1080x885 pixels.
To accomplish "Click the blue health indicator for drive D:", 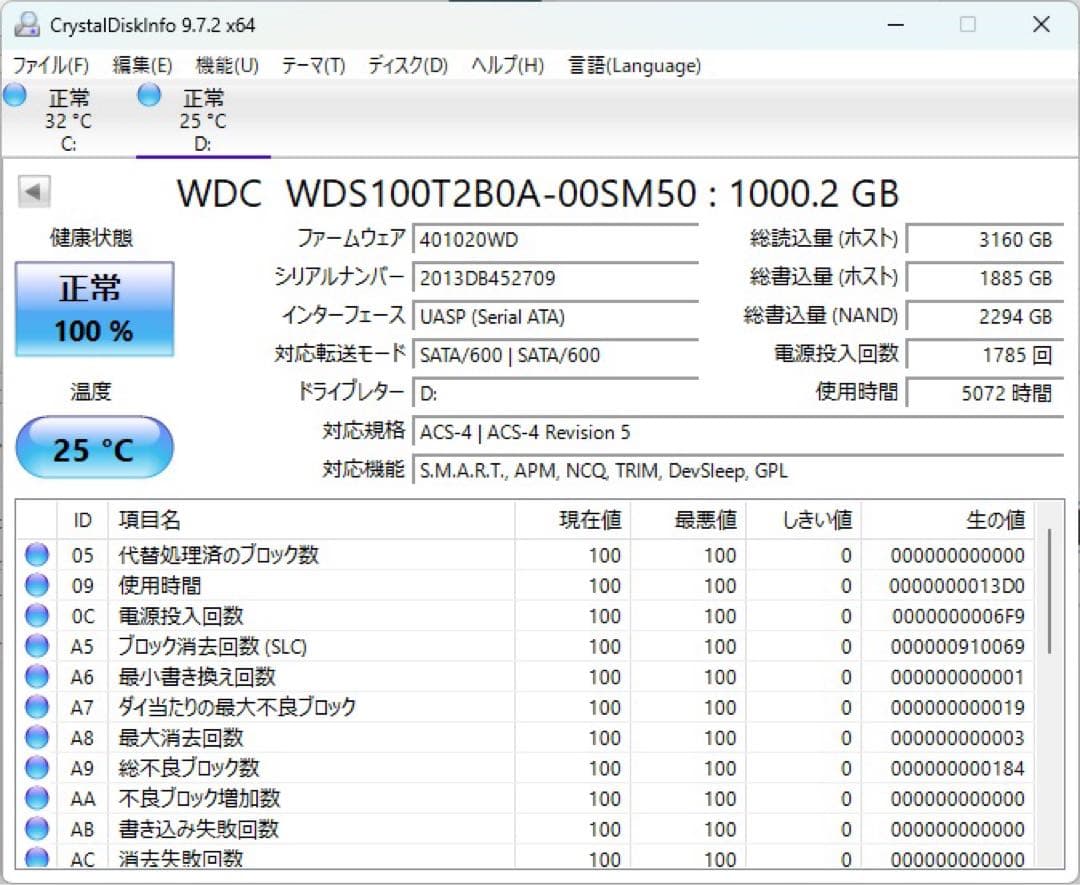I will tap(148, 94).
